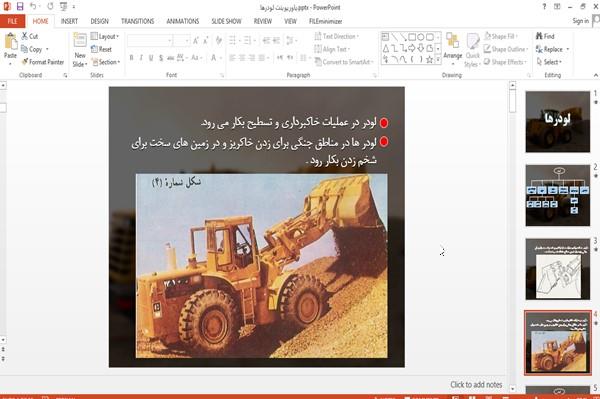
Task: Decrease font size with the smaller A icon
Action: pyautogui.click(x=206, y=40)
